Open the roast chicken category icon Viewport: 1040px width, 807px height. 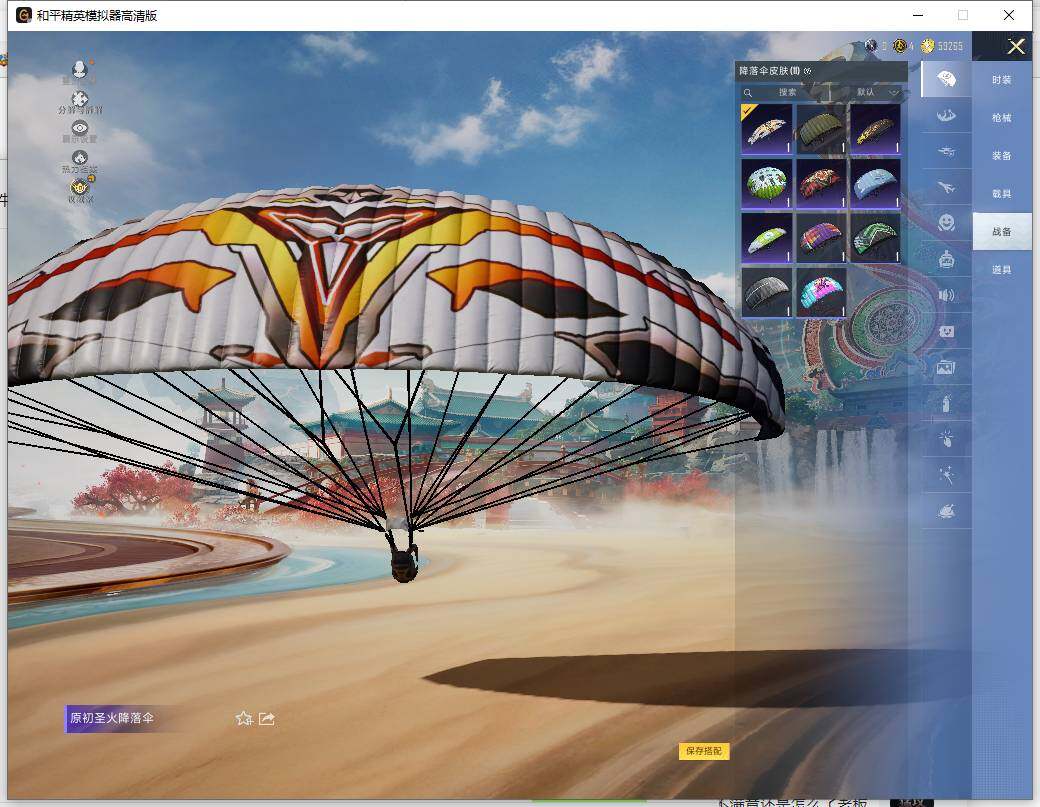click(x=946, y=511)
